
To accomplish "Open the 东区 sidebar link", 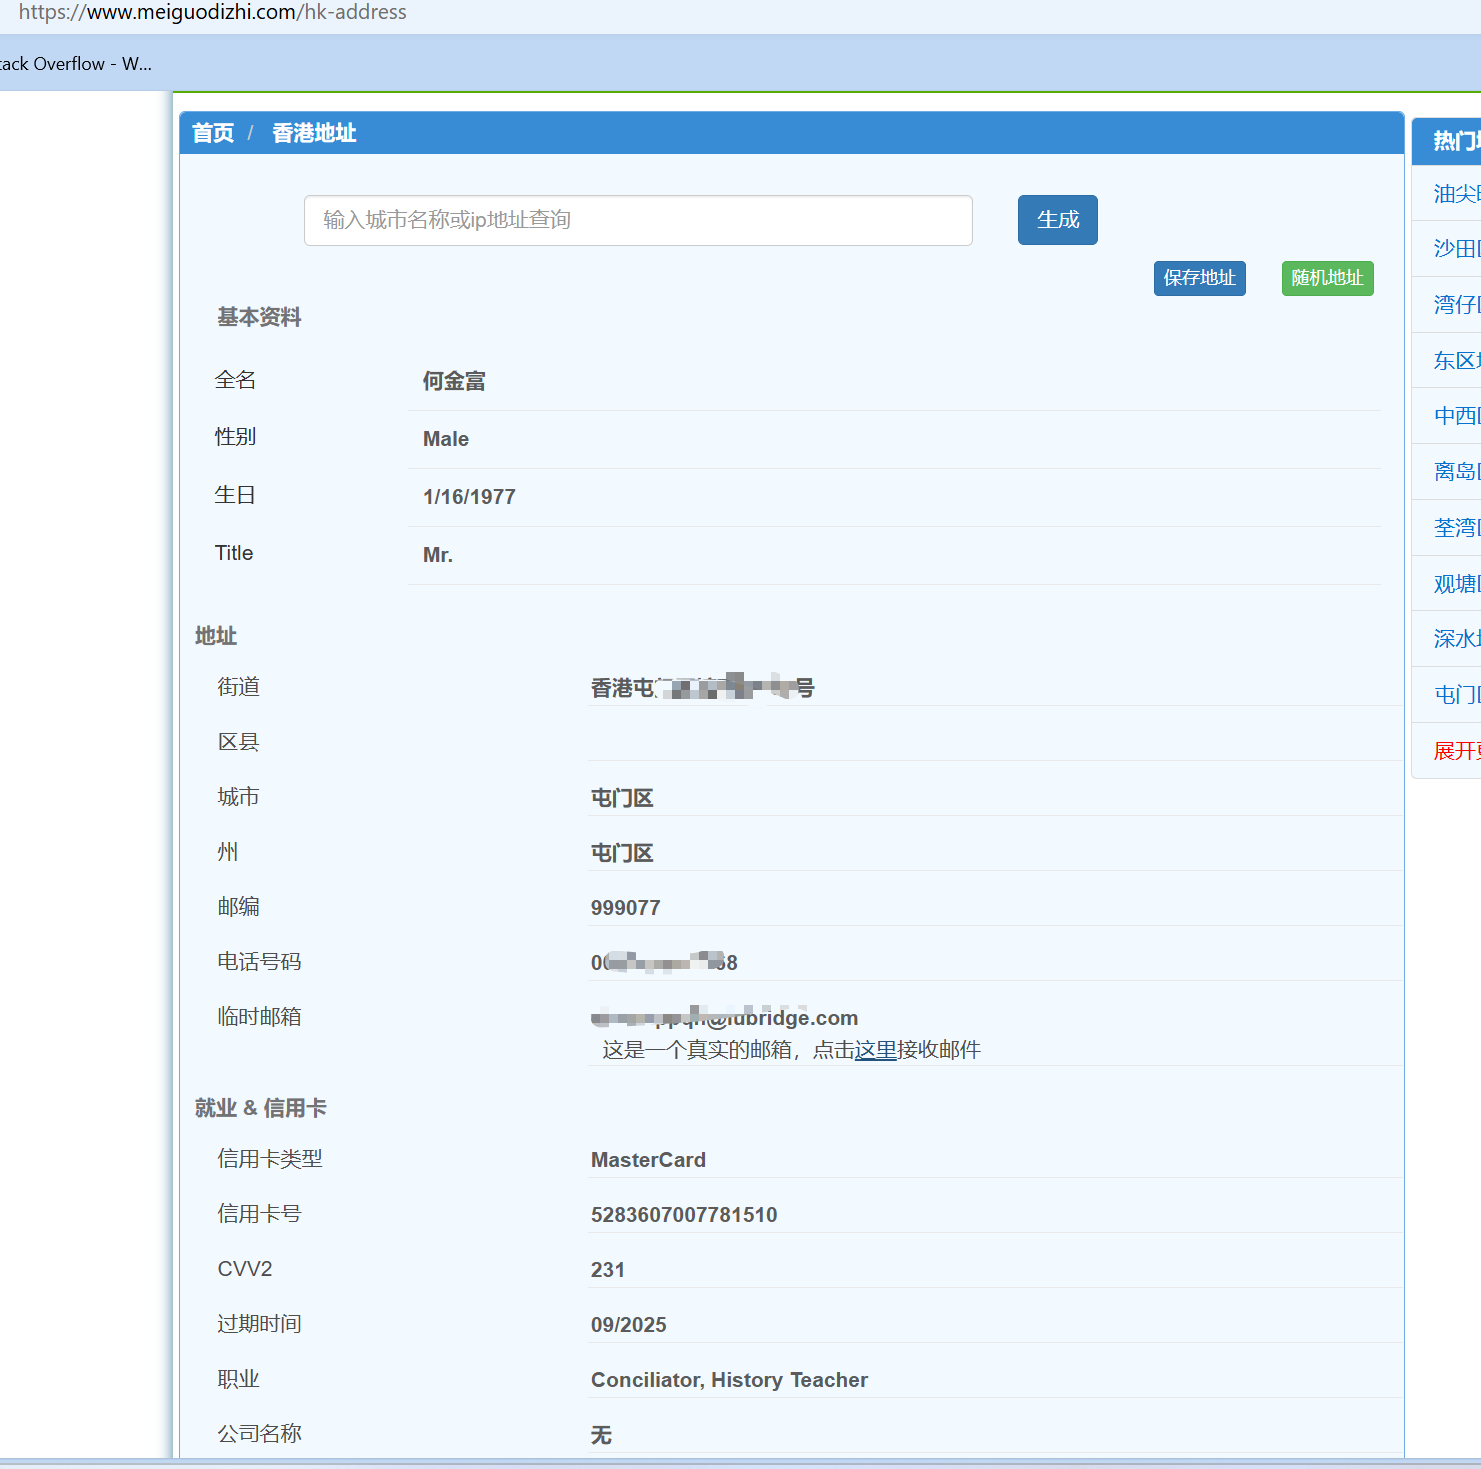I will (x=1455, y=361).
